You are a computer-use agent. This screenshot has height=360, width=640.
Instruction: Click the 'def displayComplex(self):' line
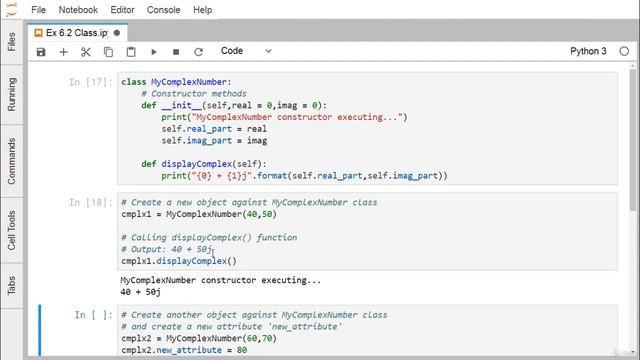pos(204,164)
